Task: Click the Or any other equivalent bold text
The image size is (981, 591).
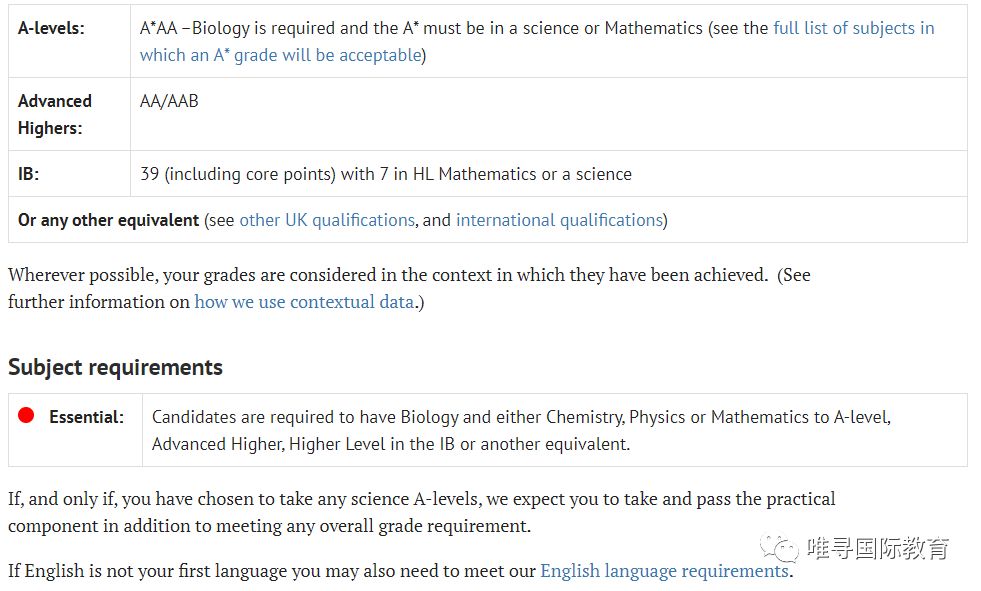Action: click(108, 220)
